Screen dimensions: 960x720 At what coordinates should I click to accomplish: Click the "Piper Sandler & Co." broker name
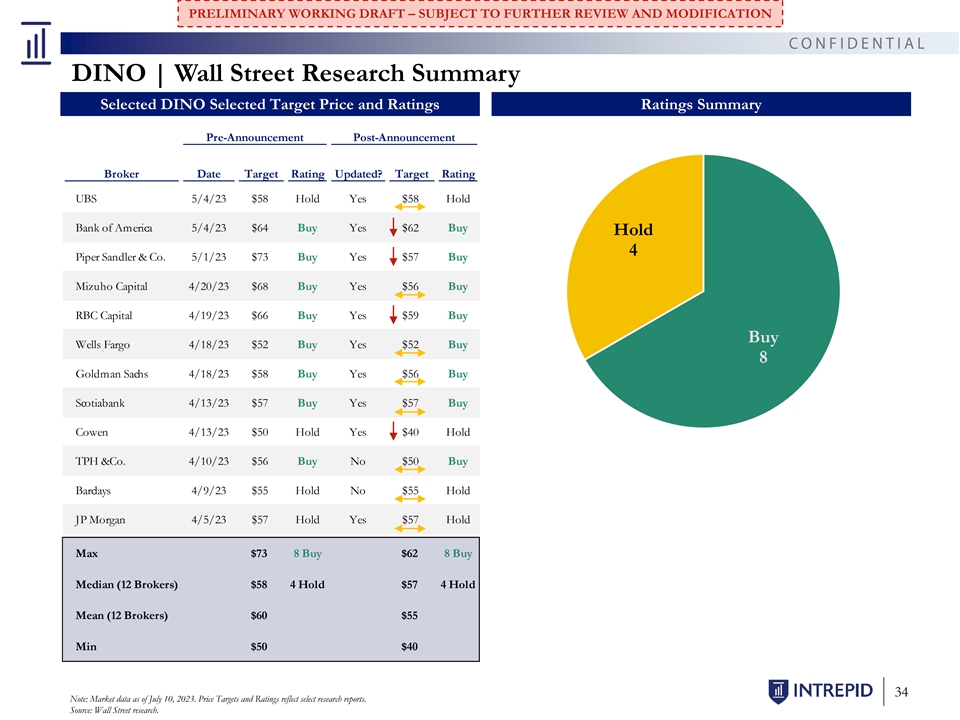click(121, 257)
